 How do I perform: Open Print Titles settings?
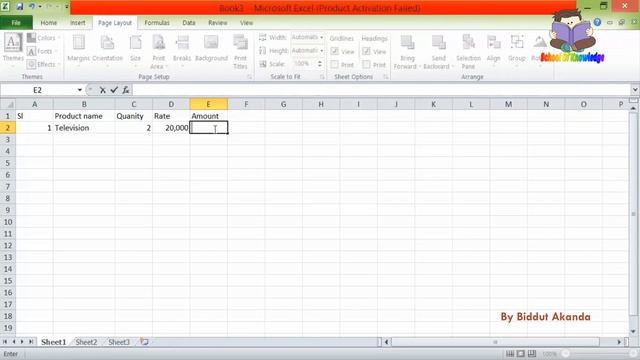pyautogui.click(x=240, y=51)
